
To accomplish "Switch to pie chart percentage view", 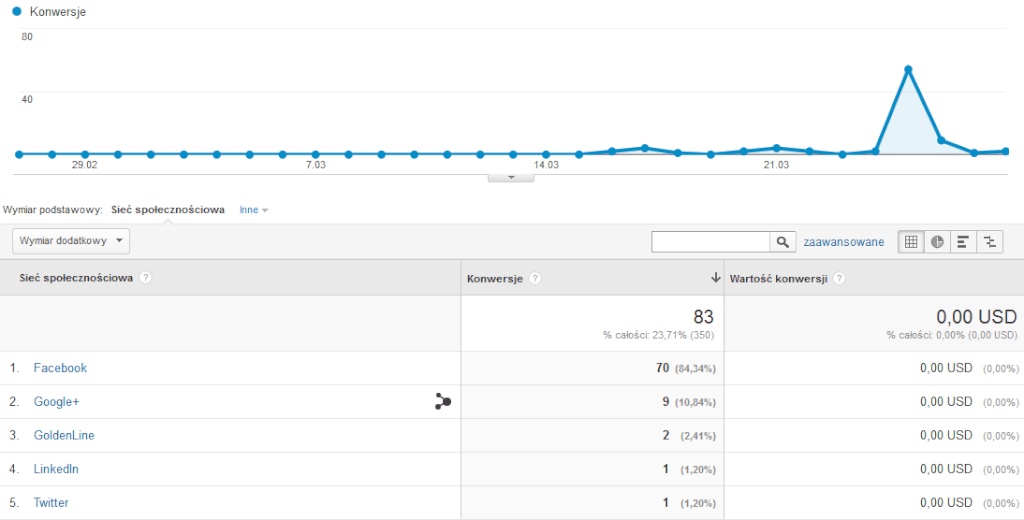I will coord(937,242).
